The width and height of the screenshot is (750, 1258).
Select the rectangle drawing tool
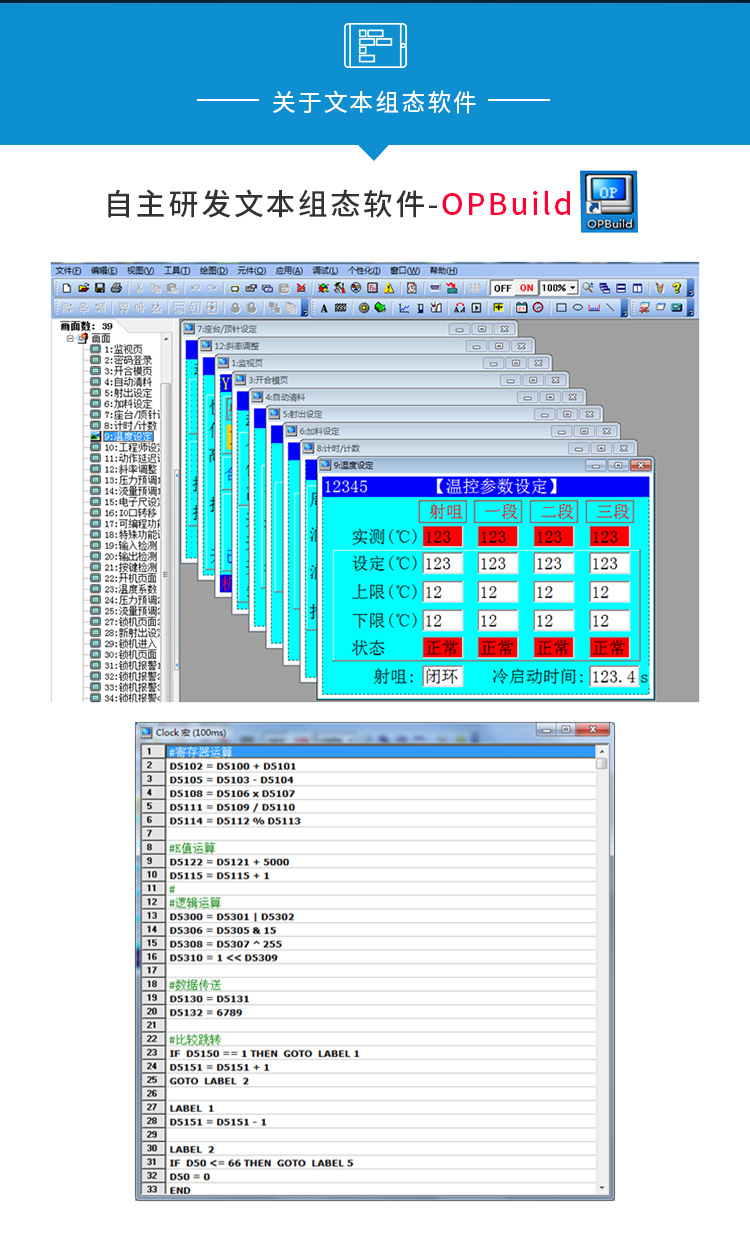[562, 308]
